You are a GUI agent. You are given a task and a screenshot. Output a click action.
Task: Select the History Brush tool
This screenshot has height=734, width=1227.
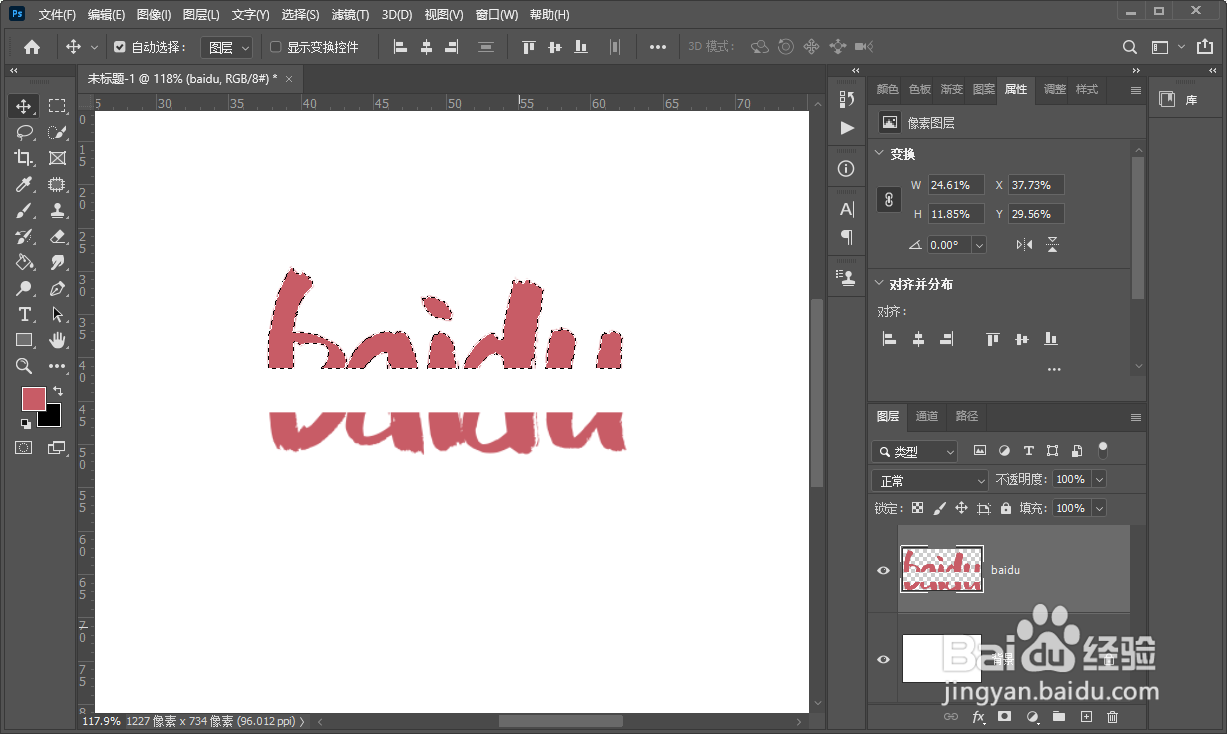tap(24, 236)
